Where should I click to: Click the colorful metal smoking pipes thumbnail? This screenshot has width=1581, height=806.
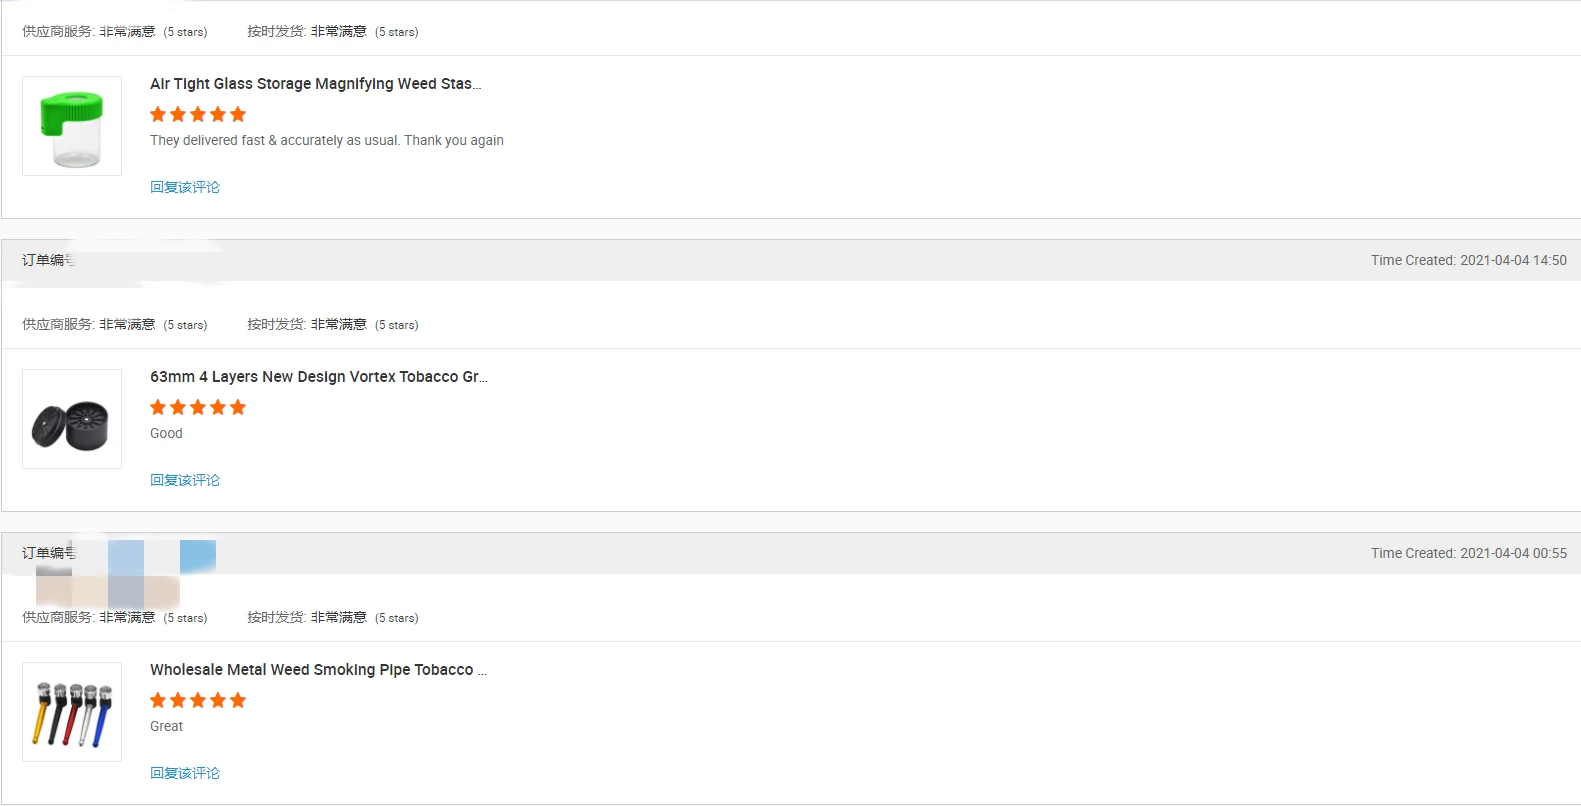pyautogui.click(x=72, y=712)
